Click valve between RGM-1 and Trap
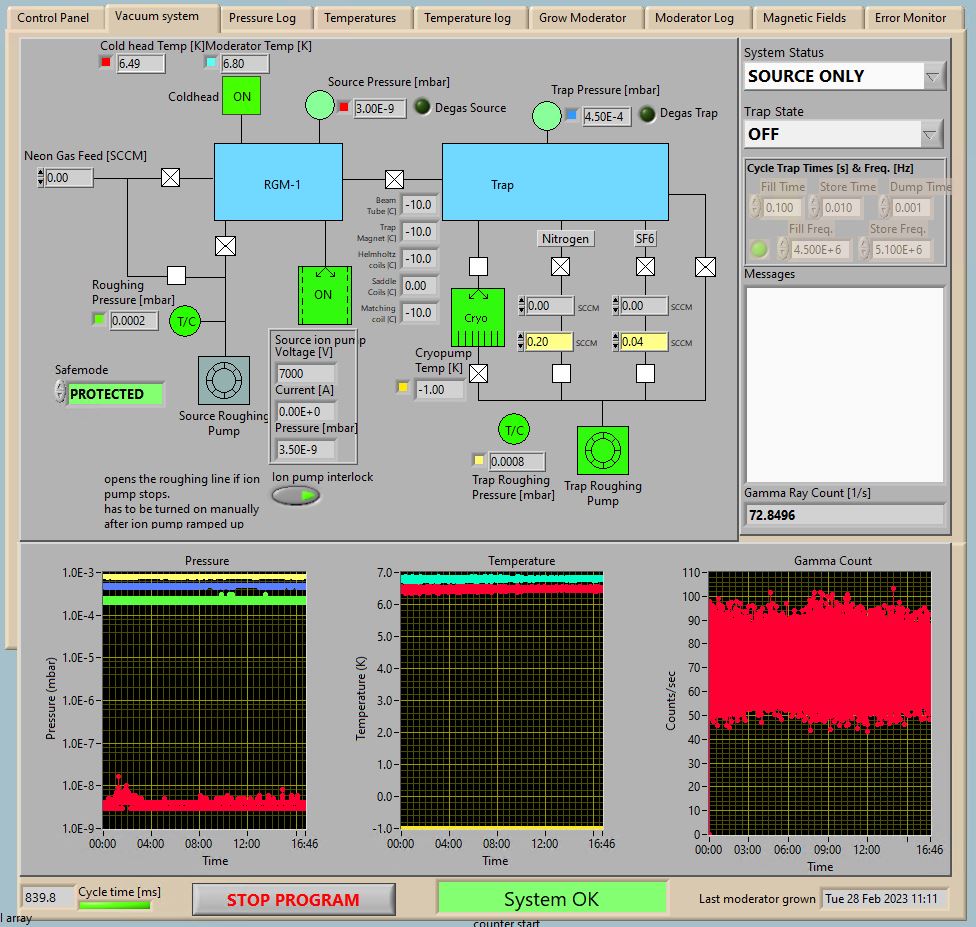 [394, 180]
